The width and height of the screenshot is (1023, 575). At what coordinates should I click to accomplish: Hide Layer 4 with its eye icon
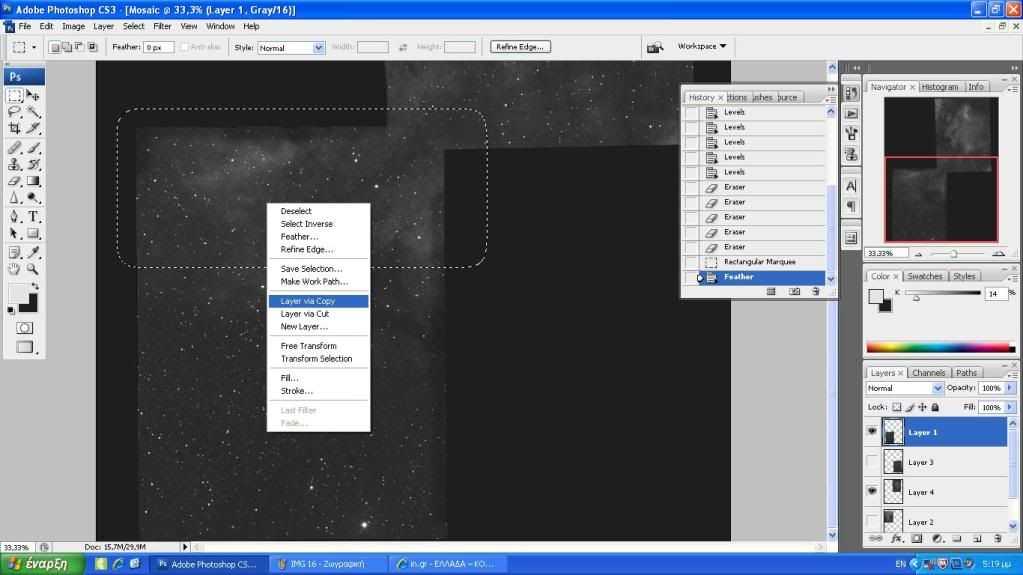[872, 492]
